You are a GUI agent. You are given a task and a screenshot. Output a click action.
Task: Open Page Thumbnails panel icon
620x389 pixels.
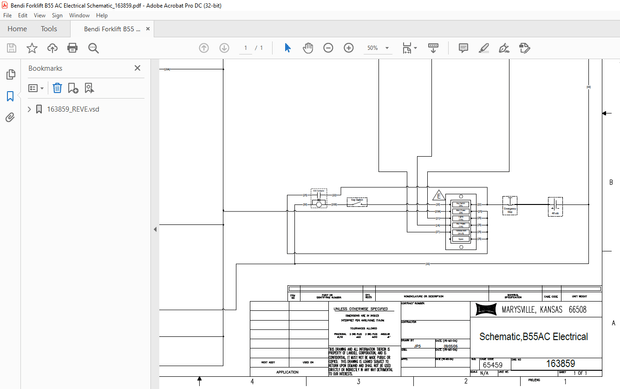tap(11, 75)
